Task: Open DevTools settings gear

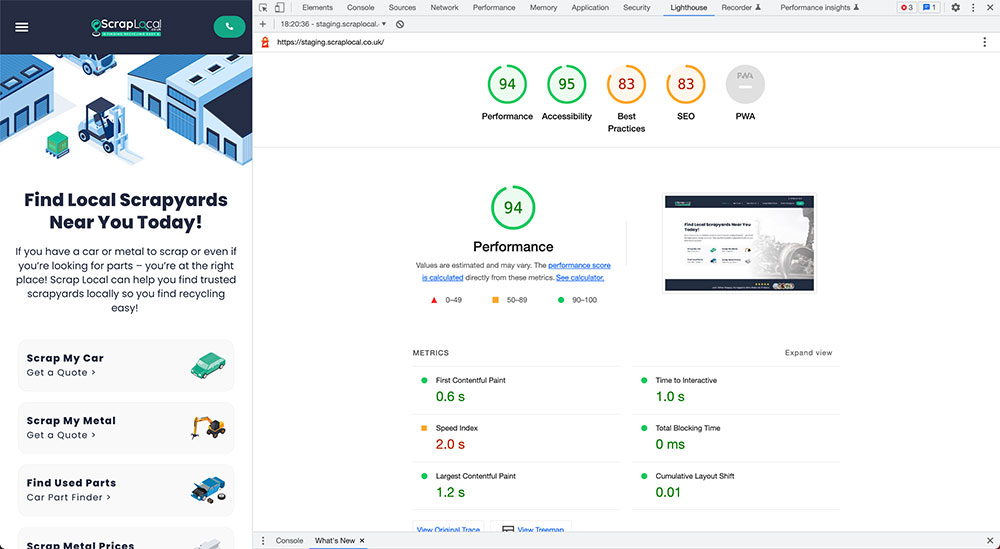Action: click(955, 8)
